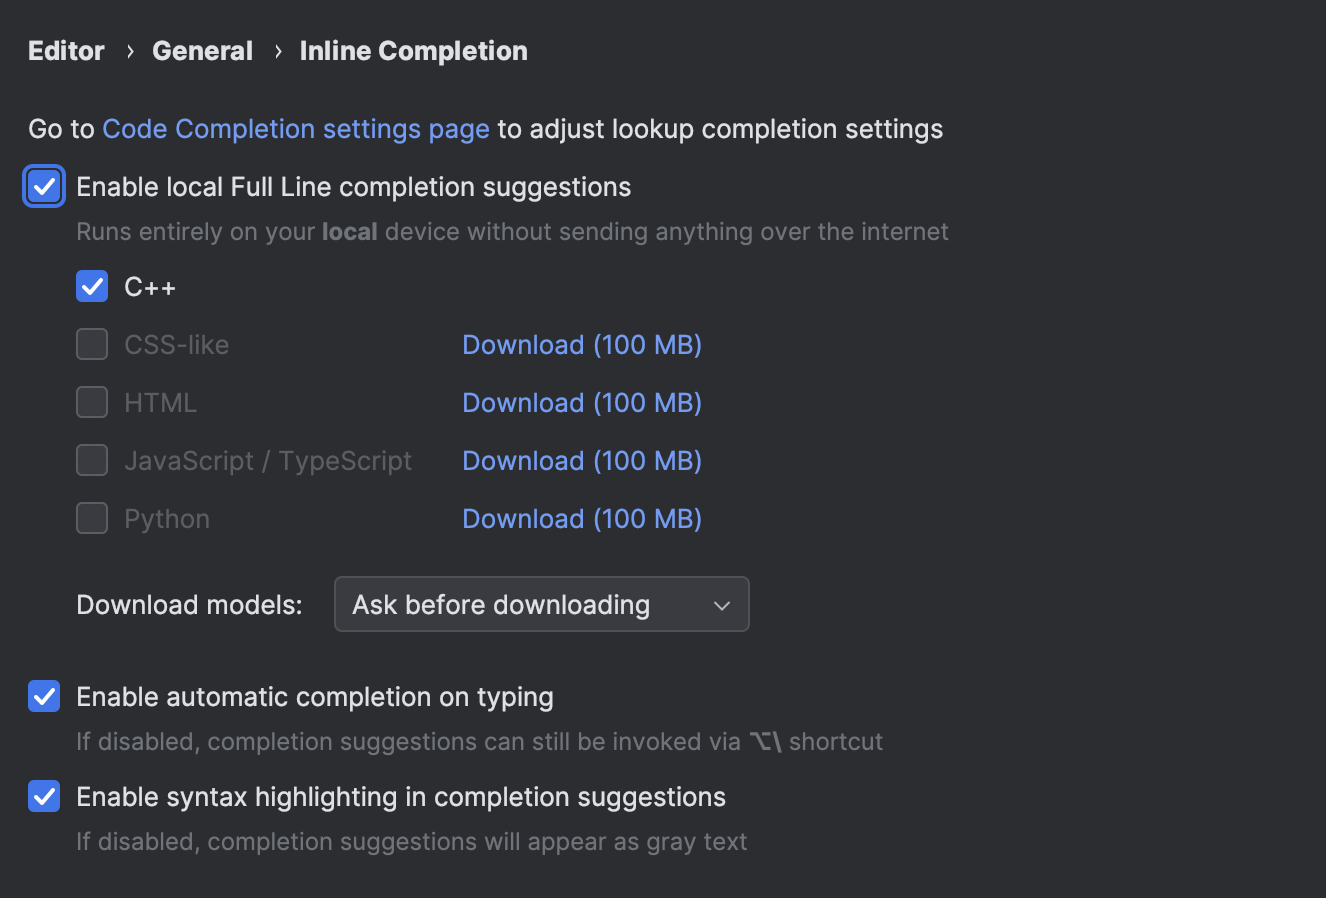Enable CSS-like completion support
Image resolution: width=1326 pixels, height=898 pixels.
click(91, 344)
